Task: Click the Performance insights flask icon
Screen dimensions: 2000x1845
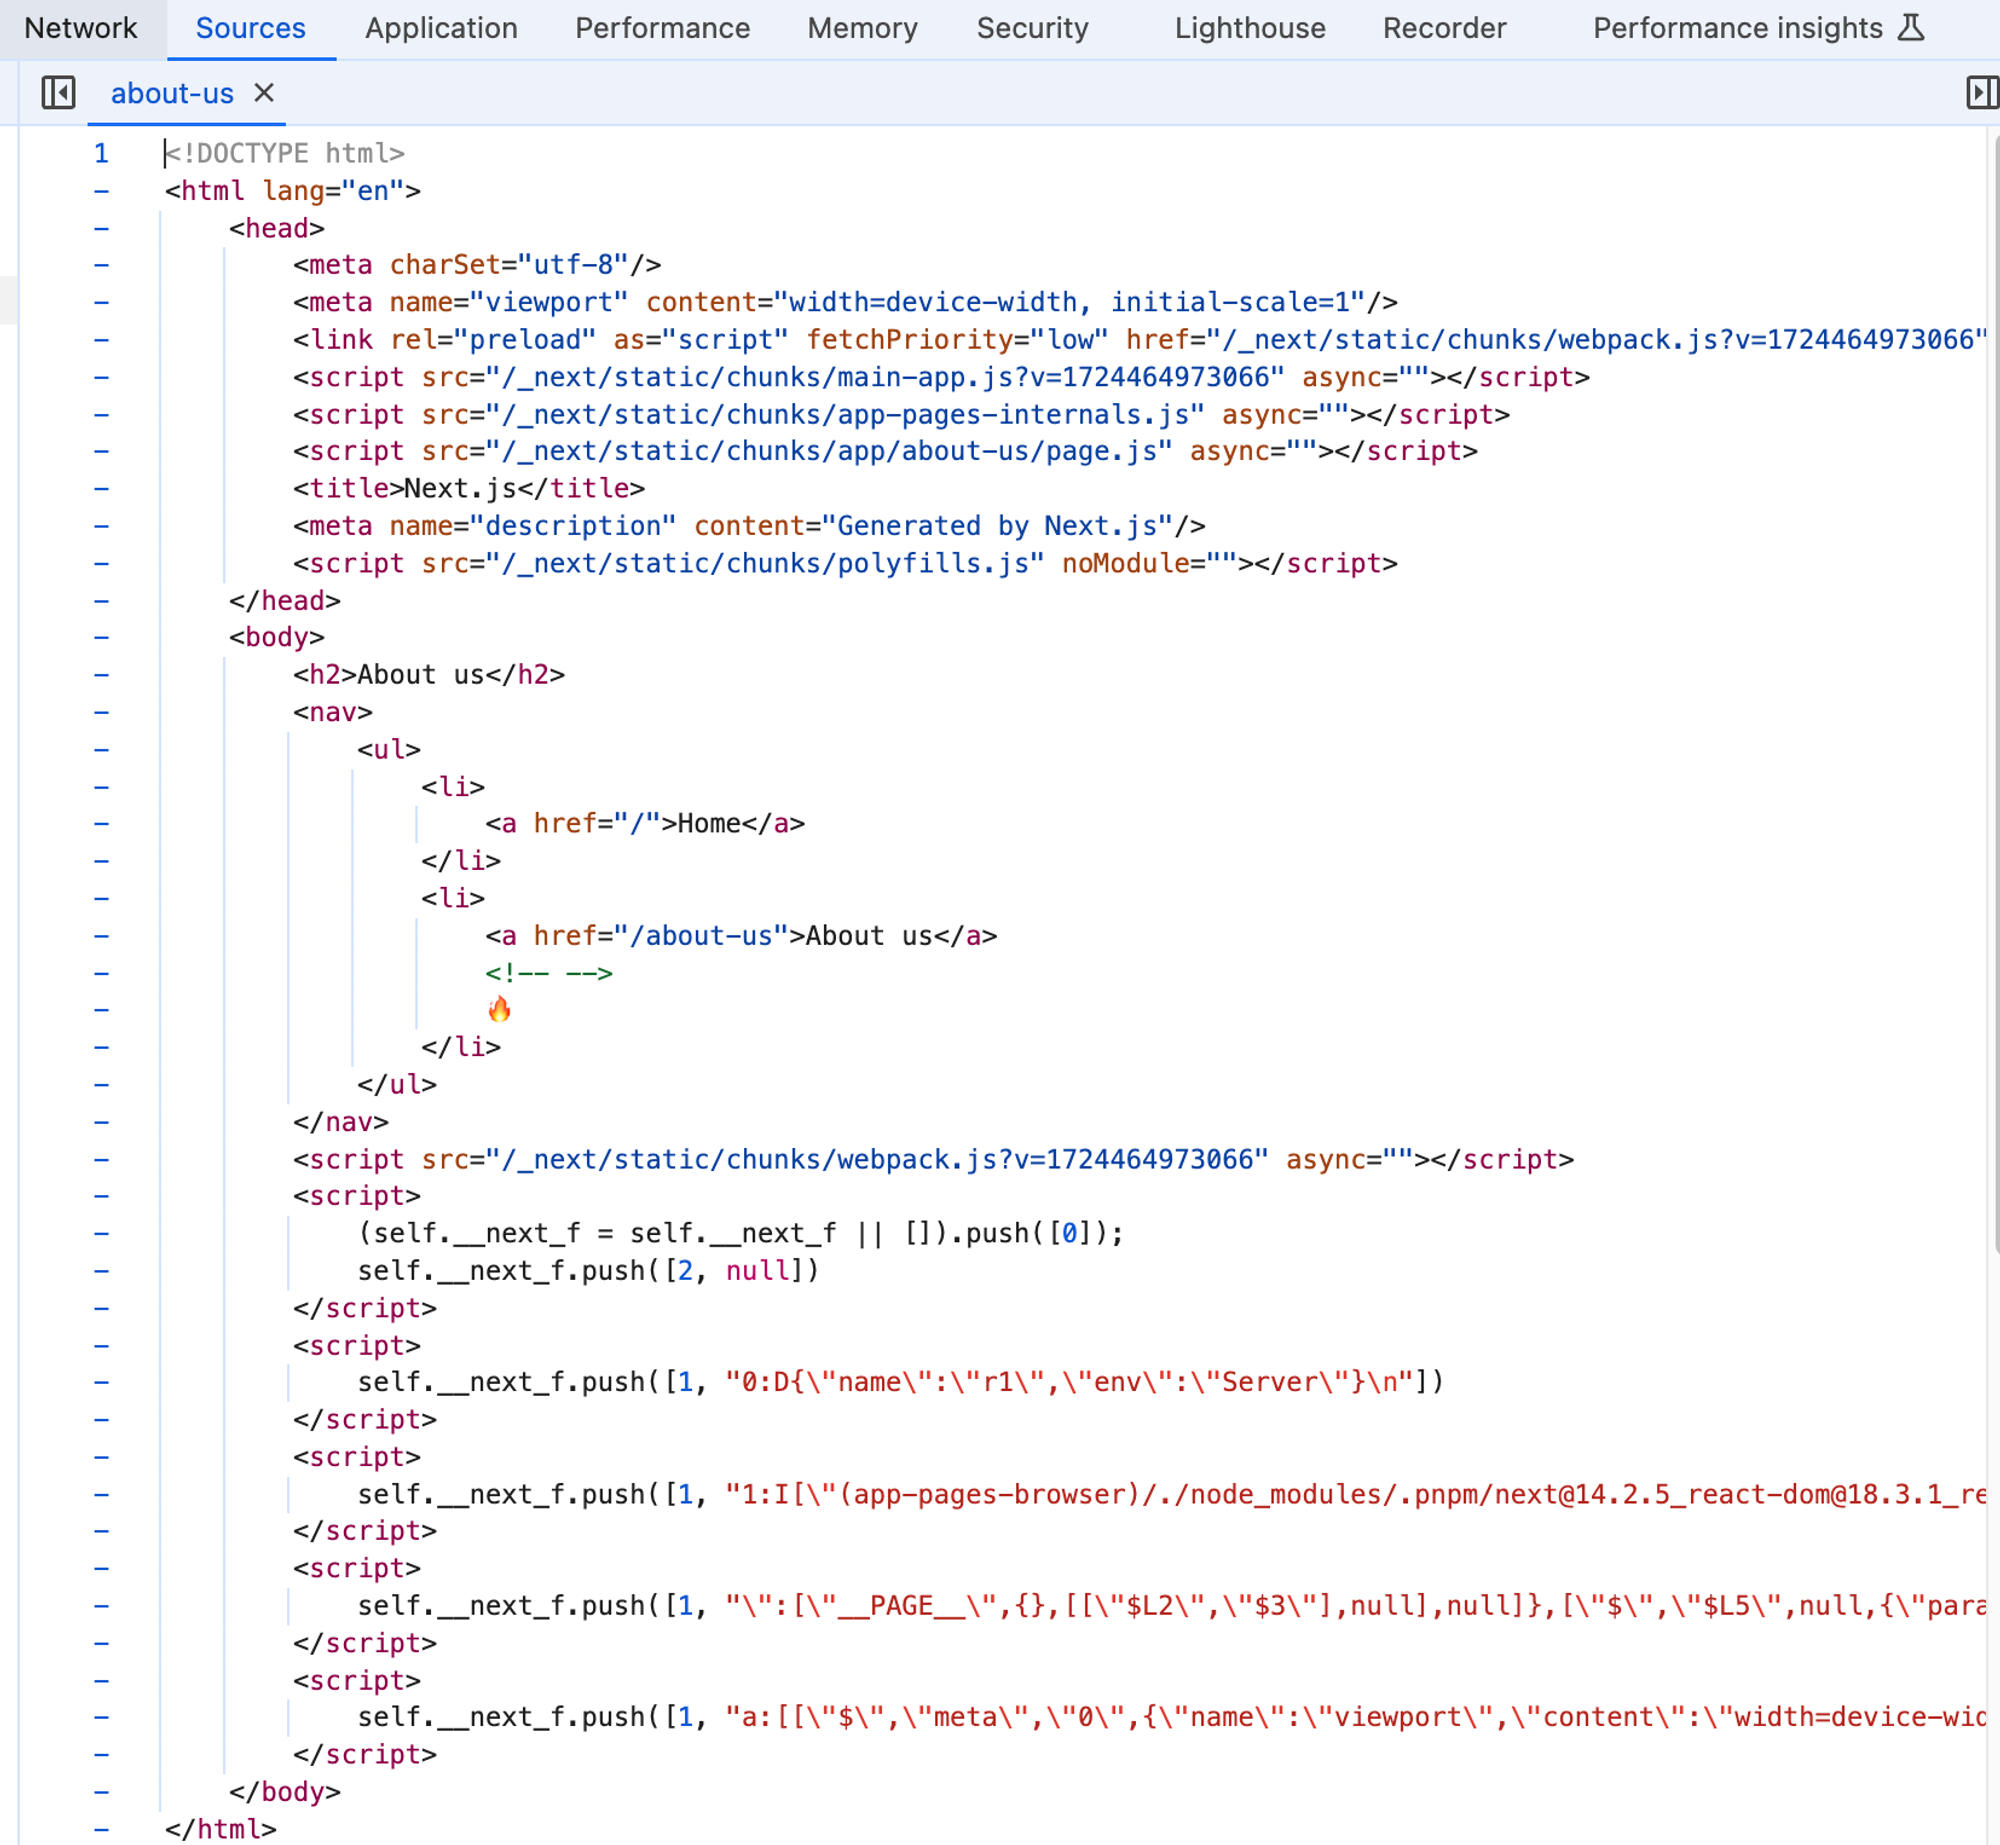Action: coord(1911,28)
